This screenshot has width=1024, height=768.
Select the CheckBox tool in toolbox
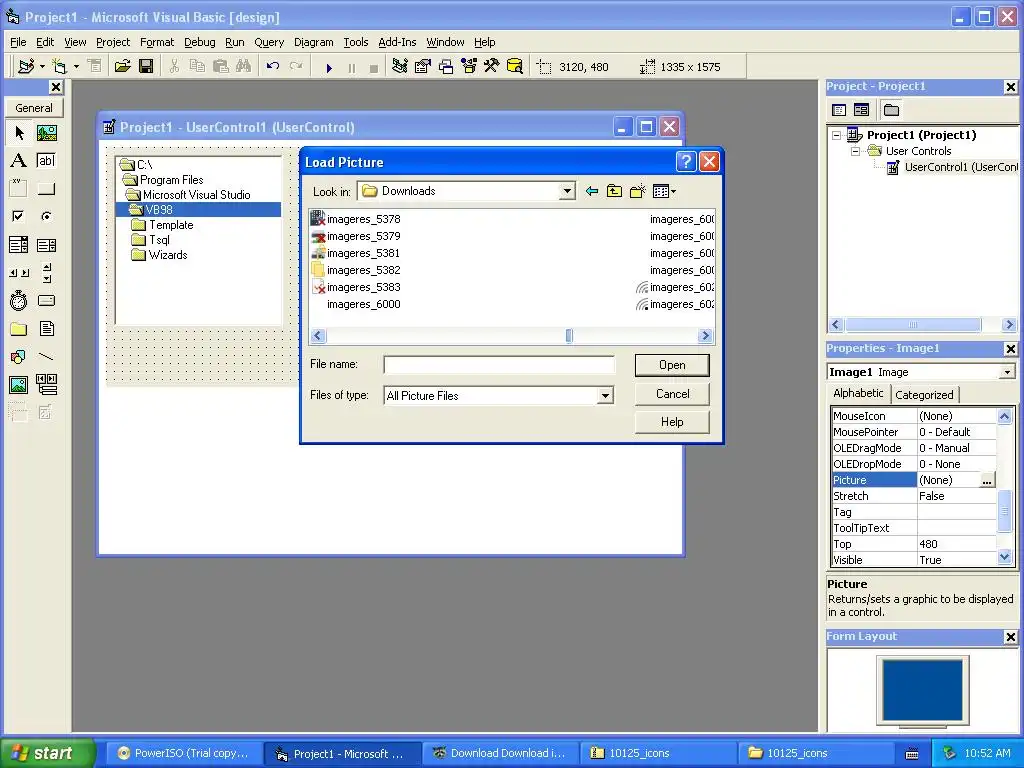pos(18,216)
